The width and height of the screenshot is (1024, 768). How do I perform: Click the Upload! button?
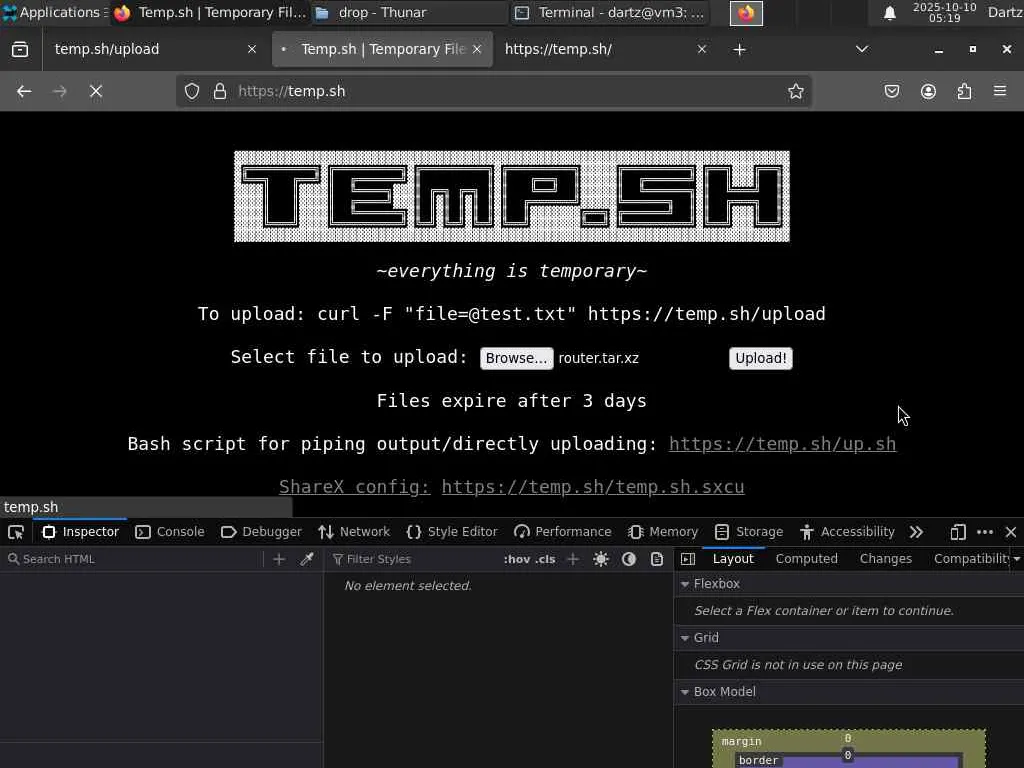[761, 359]
